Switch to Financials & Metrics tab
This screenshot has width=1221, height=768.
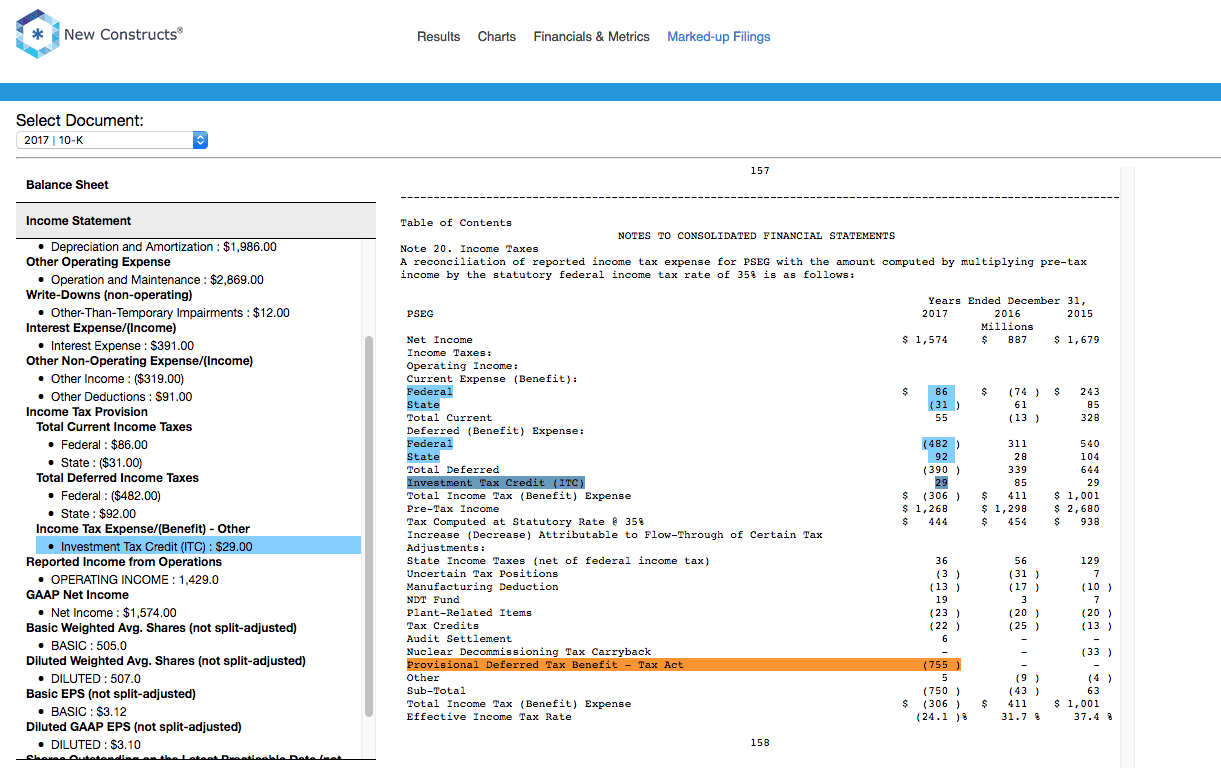click(592, 37)
